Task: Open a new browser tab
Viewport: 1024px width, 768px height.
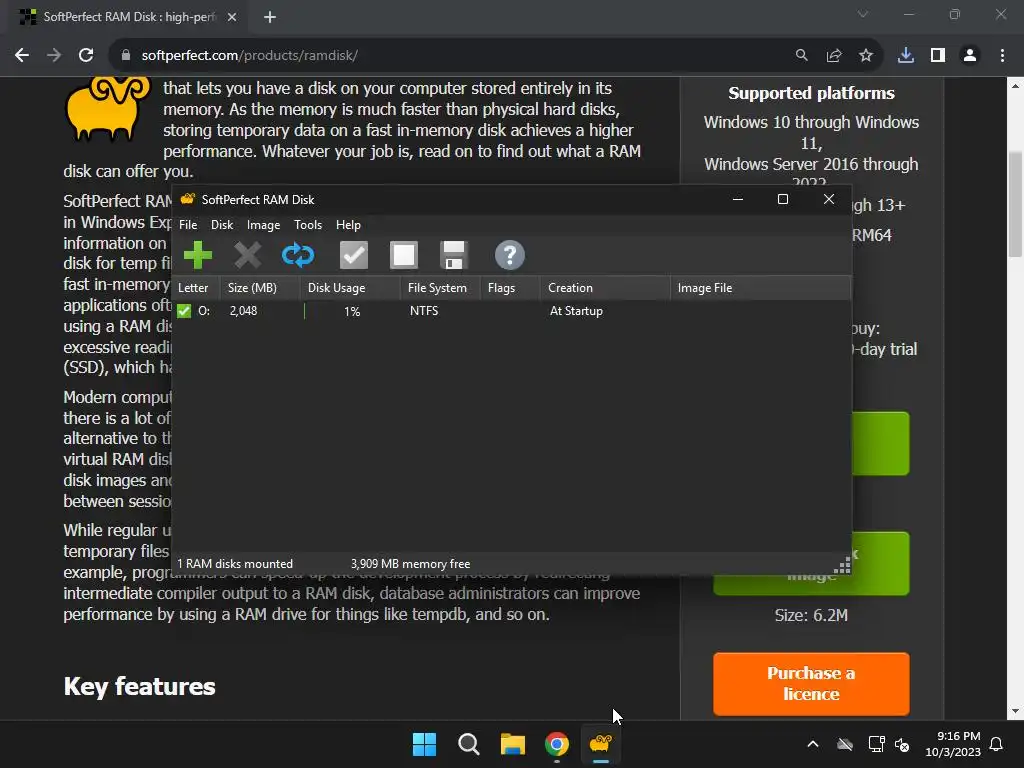Action: point(270,17)
